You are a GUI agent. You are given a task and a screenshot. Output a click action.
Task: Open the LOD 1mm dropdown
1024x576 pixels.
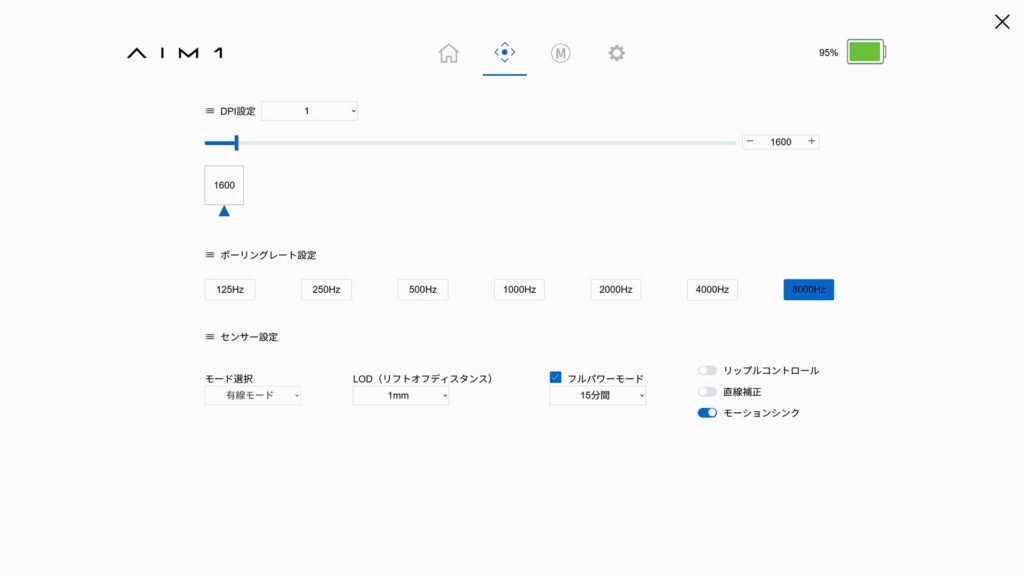[x=400, y=396]
